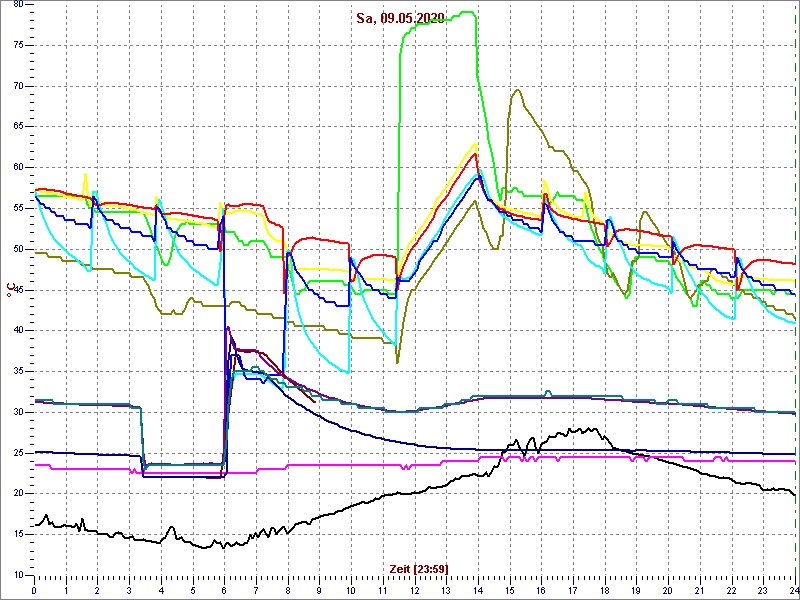Select the 80 value on the temperature axis
The image size is (800, 600).
point(16,5)
